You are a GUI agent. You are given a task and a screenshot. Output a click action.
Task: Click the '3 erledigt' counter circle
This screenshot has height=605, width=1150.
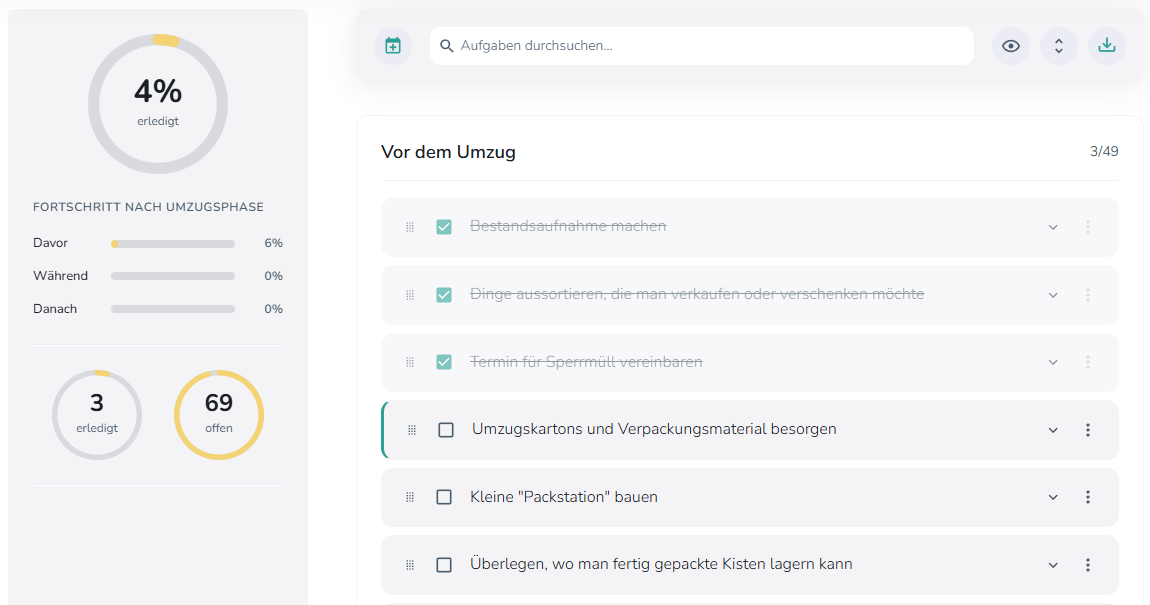point(97,415)
